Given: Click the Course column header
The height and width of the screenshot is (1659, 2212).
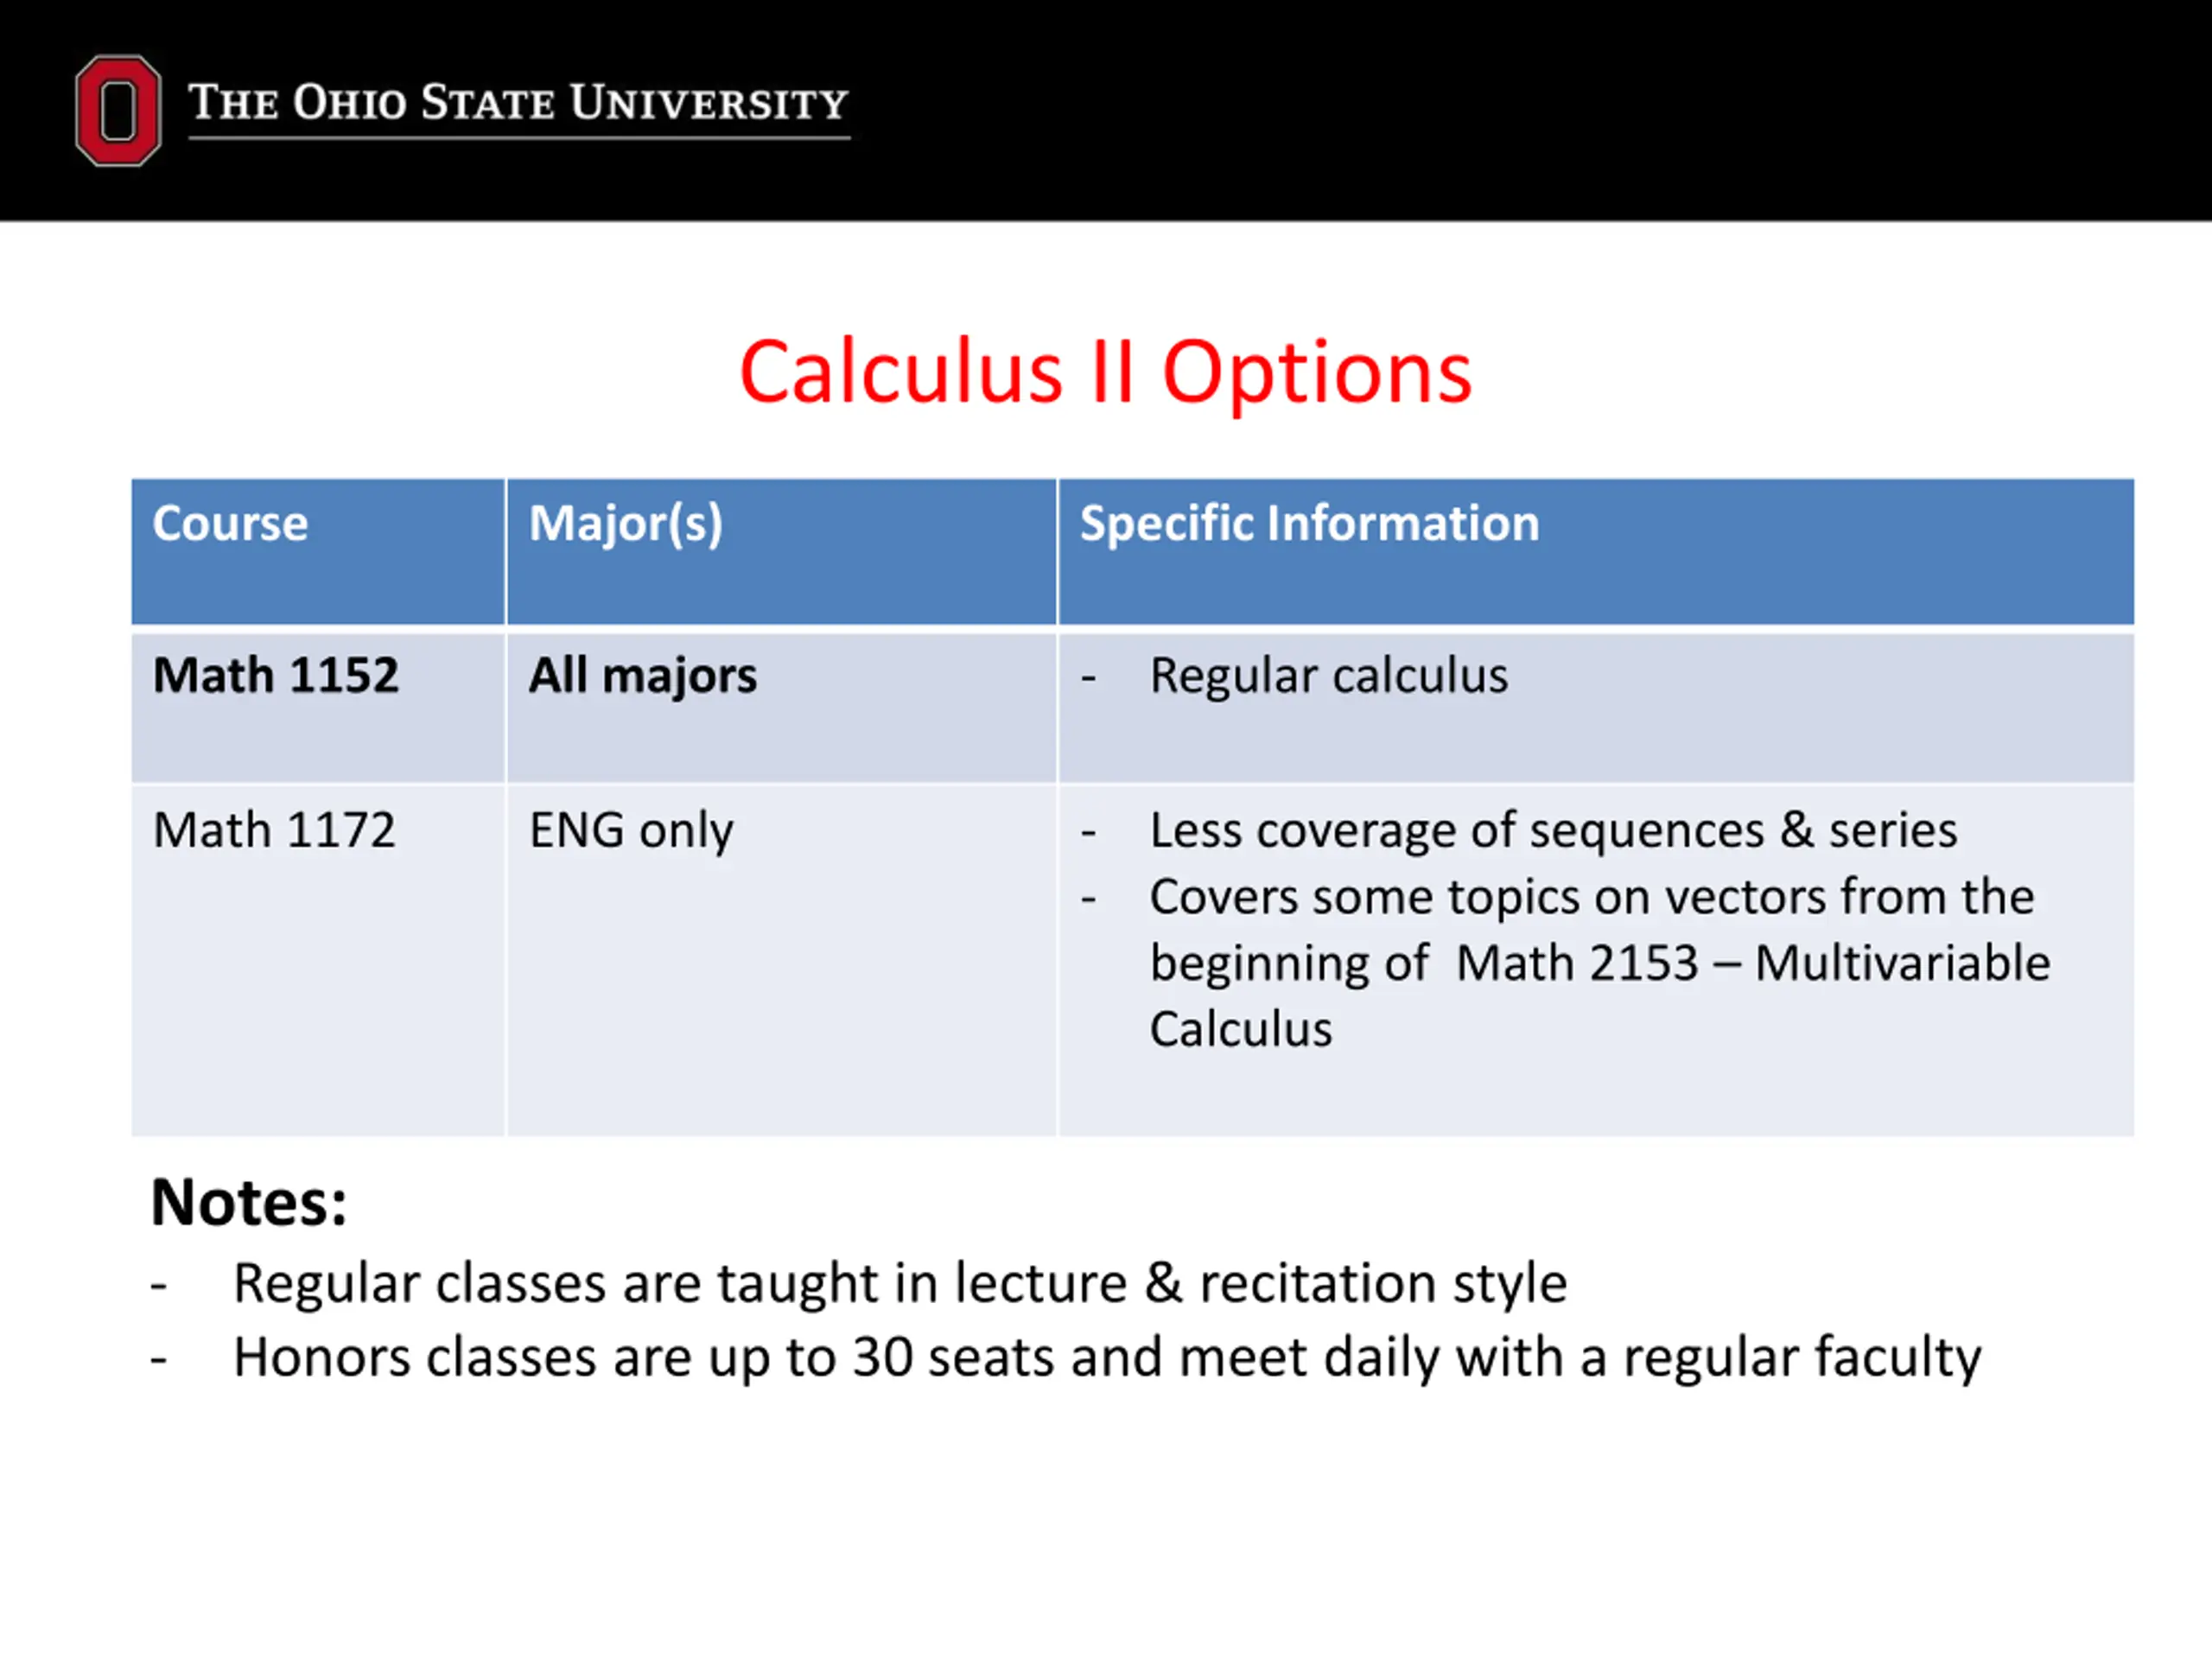Looking at the screenshot, I should click(x=230, y=523).
